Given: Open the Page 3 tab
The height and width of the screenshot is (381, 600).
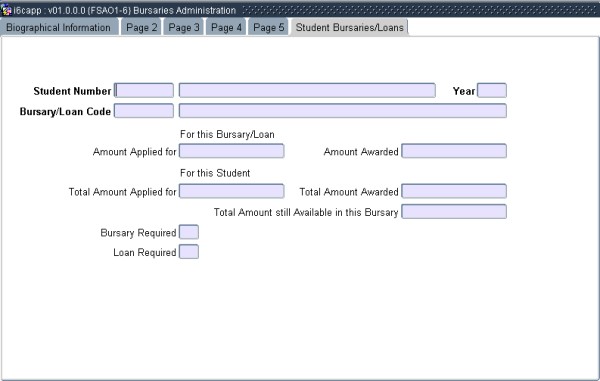Looking at the screenshot, I should (184, 28).
